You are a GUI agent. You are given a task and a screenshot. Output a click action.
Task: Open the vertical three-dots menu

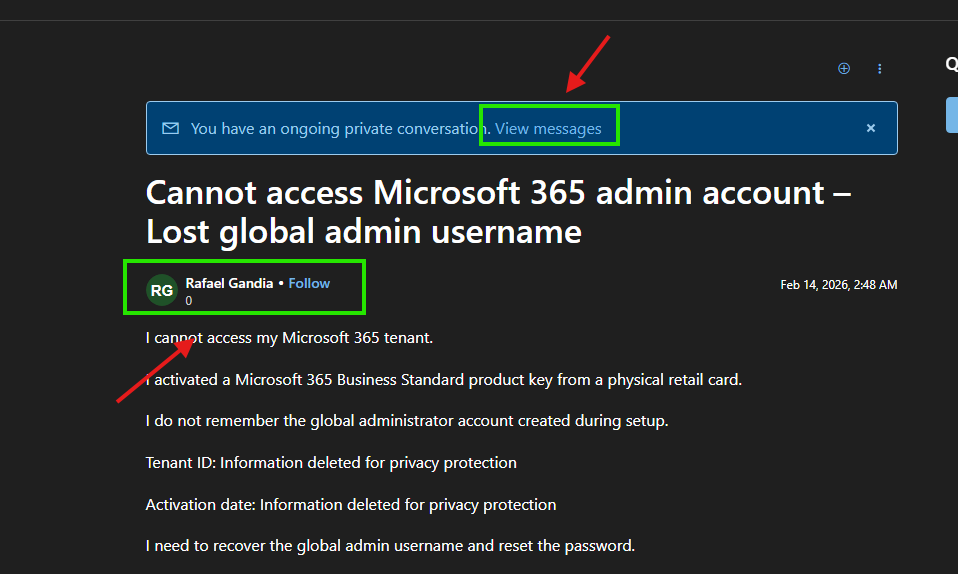880,69
